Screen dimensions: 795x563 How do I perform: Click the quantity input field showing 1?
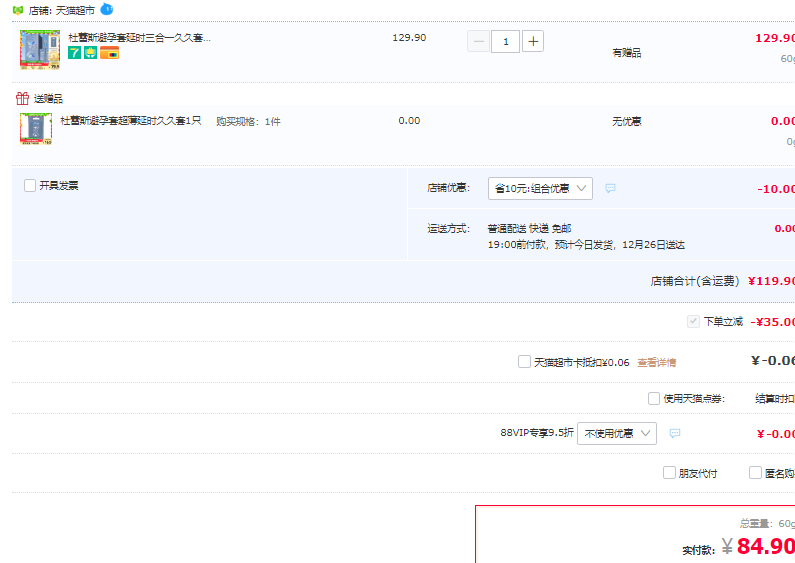505,42
